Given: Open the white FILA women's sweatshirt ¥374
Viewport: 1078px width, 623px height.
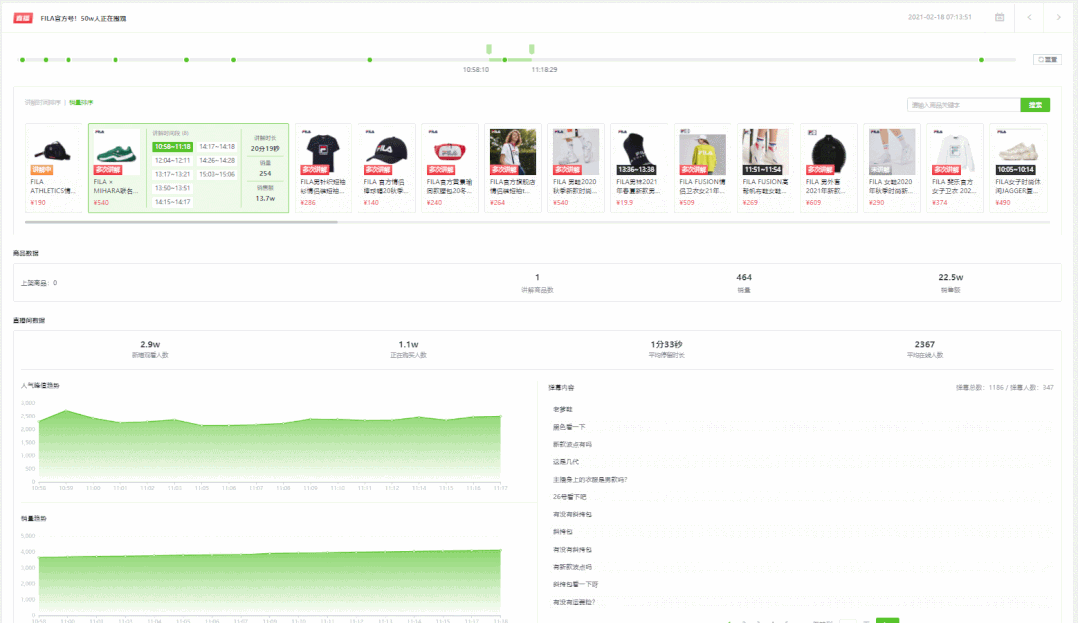Looking at the screenshot, I should point(955,167).
